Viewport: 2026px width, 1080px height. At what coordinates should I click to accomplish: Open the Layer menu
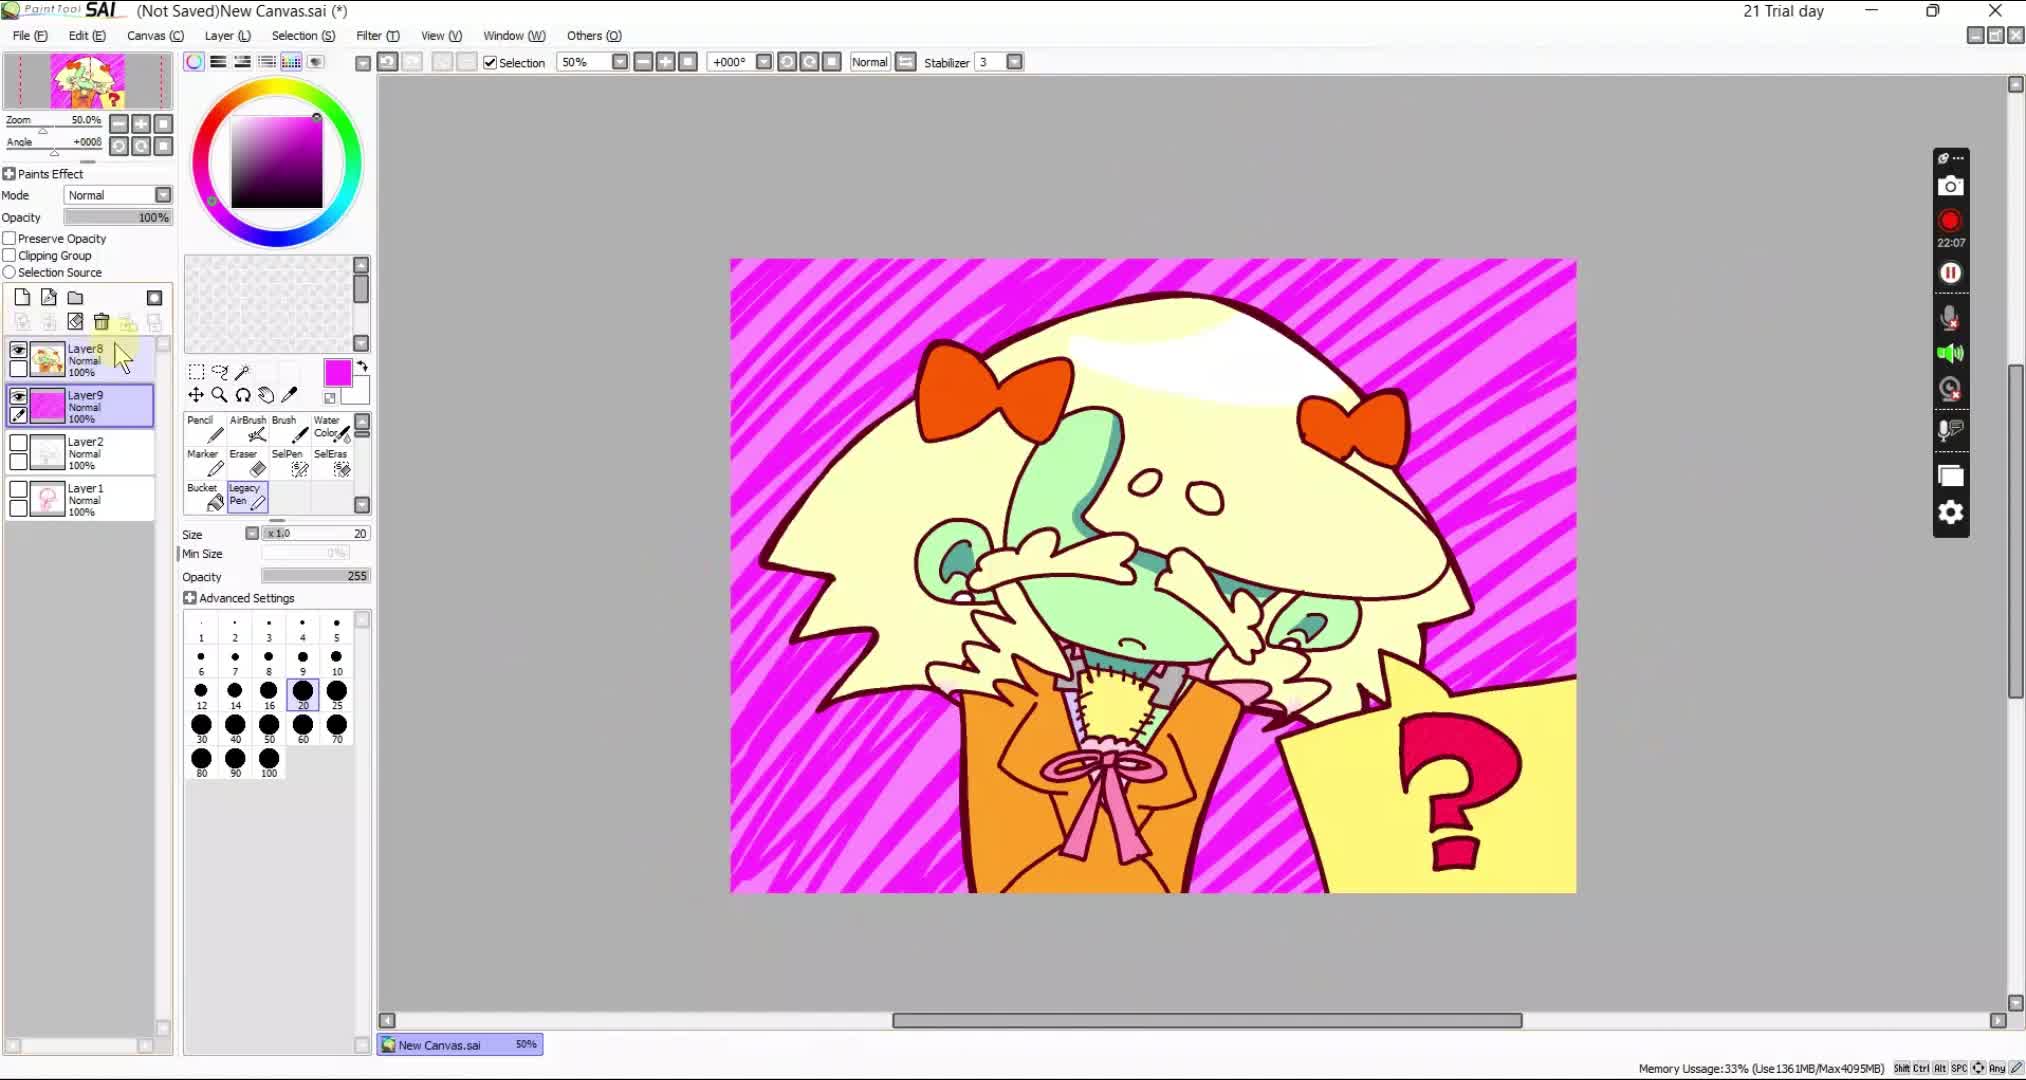[x=227, y=35]
